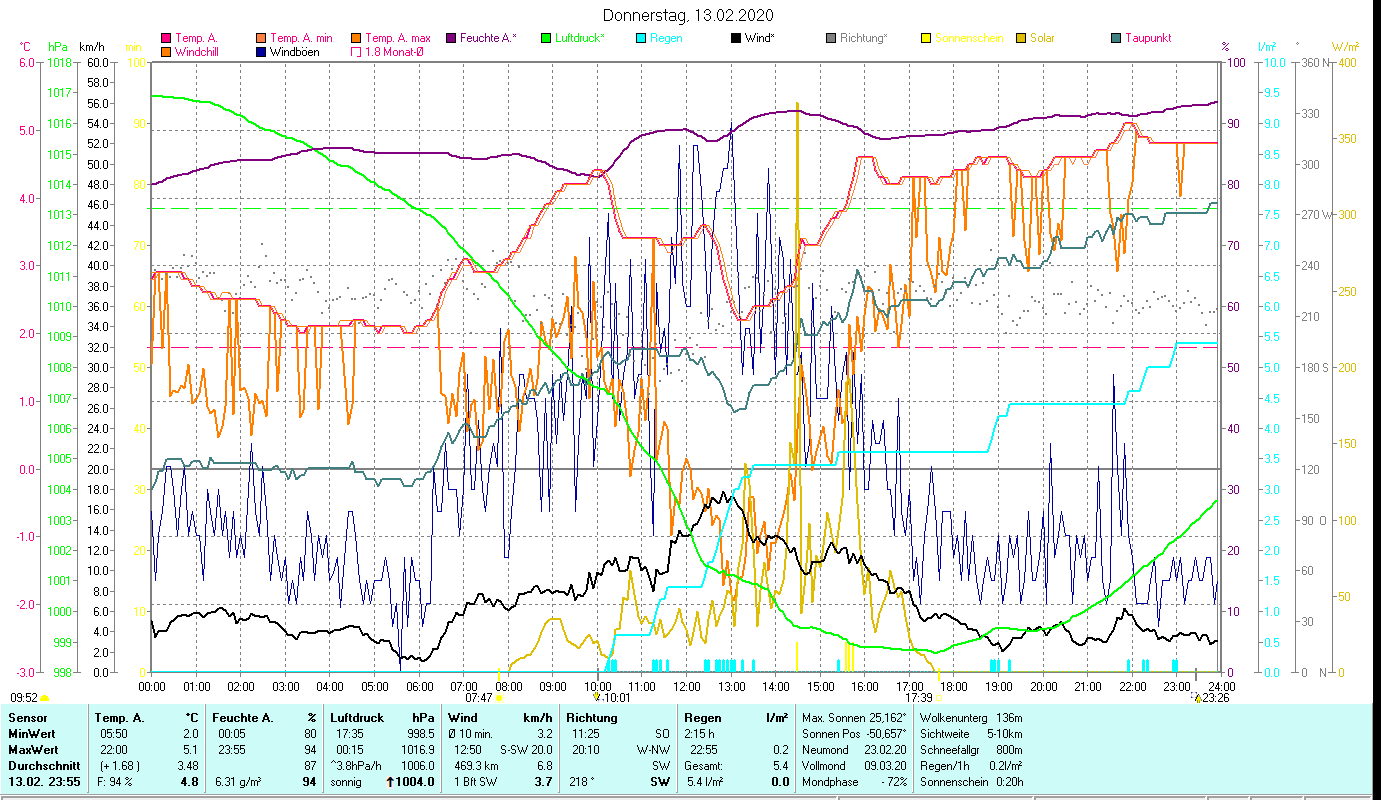Viewport: 1381px width, 800px height.
Task: Click the Wolkenunterg 136m entry
Action: pos(971,718)
